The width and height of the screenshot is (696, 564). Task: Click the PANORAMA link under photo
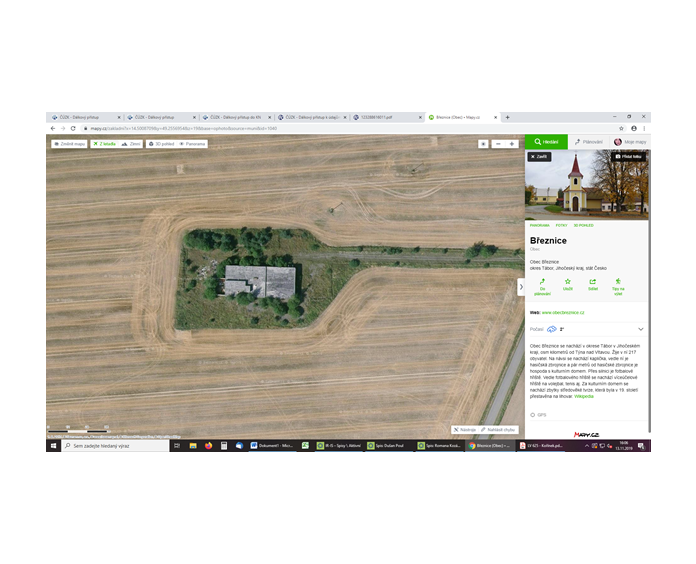click(539, 225)
